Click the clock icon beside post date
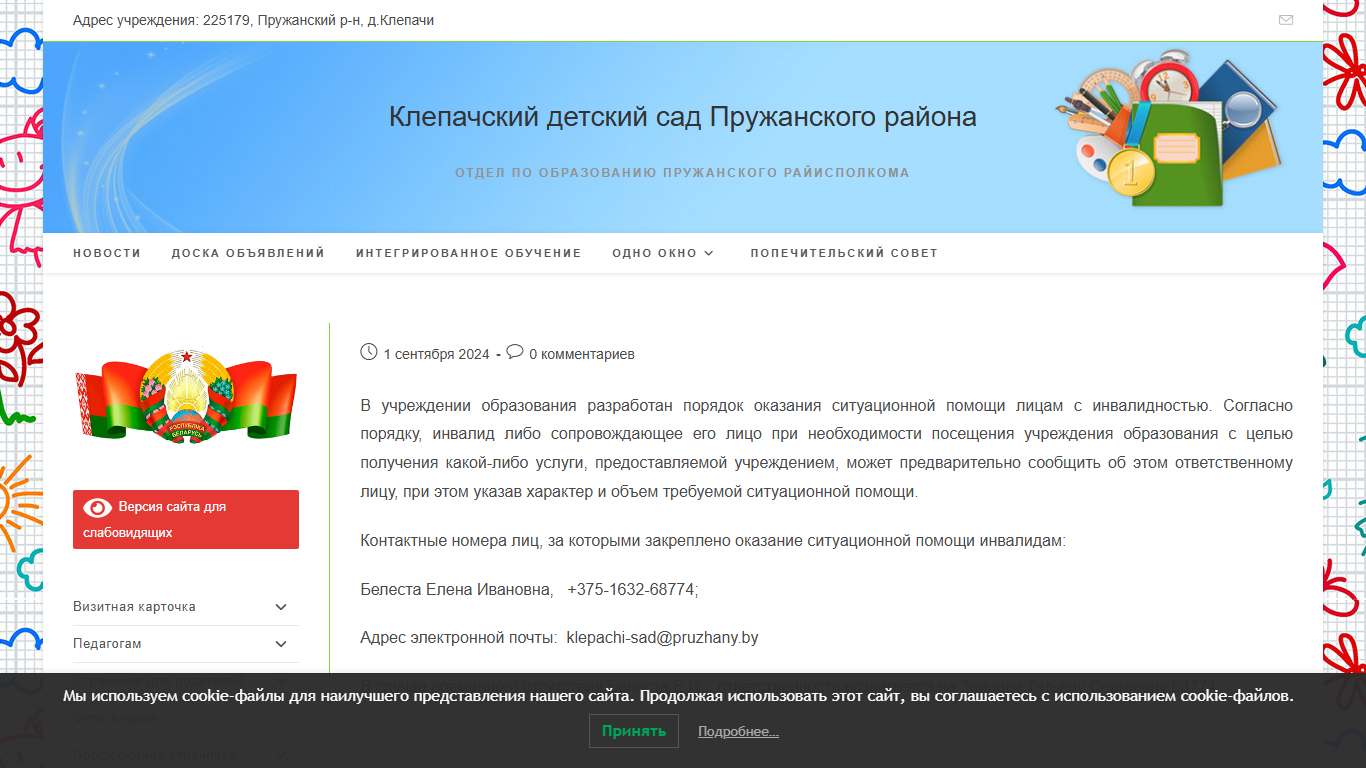Screen dimensions: 1366x768 [369, 352]
